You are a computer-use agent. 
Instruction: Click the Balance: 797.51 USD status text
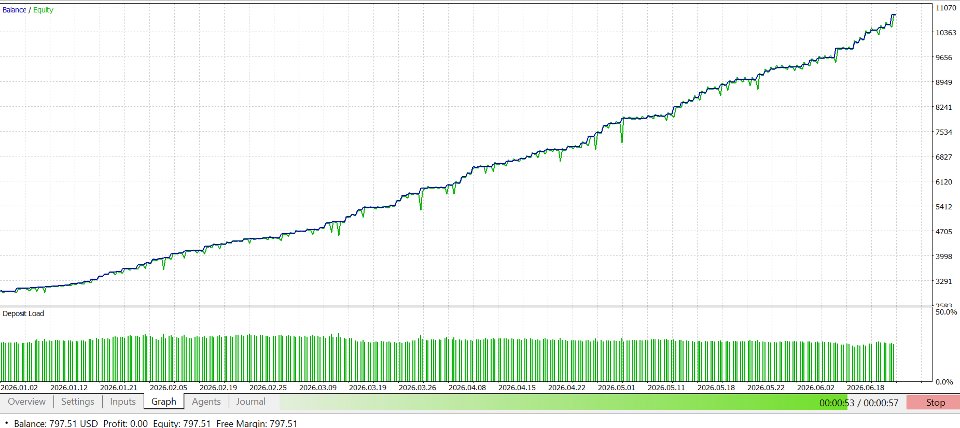(56, 423)
